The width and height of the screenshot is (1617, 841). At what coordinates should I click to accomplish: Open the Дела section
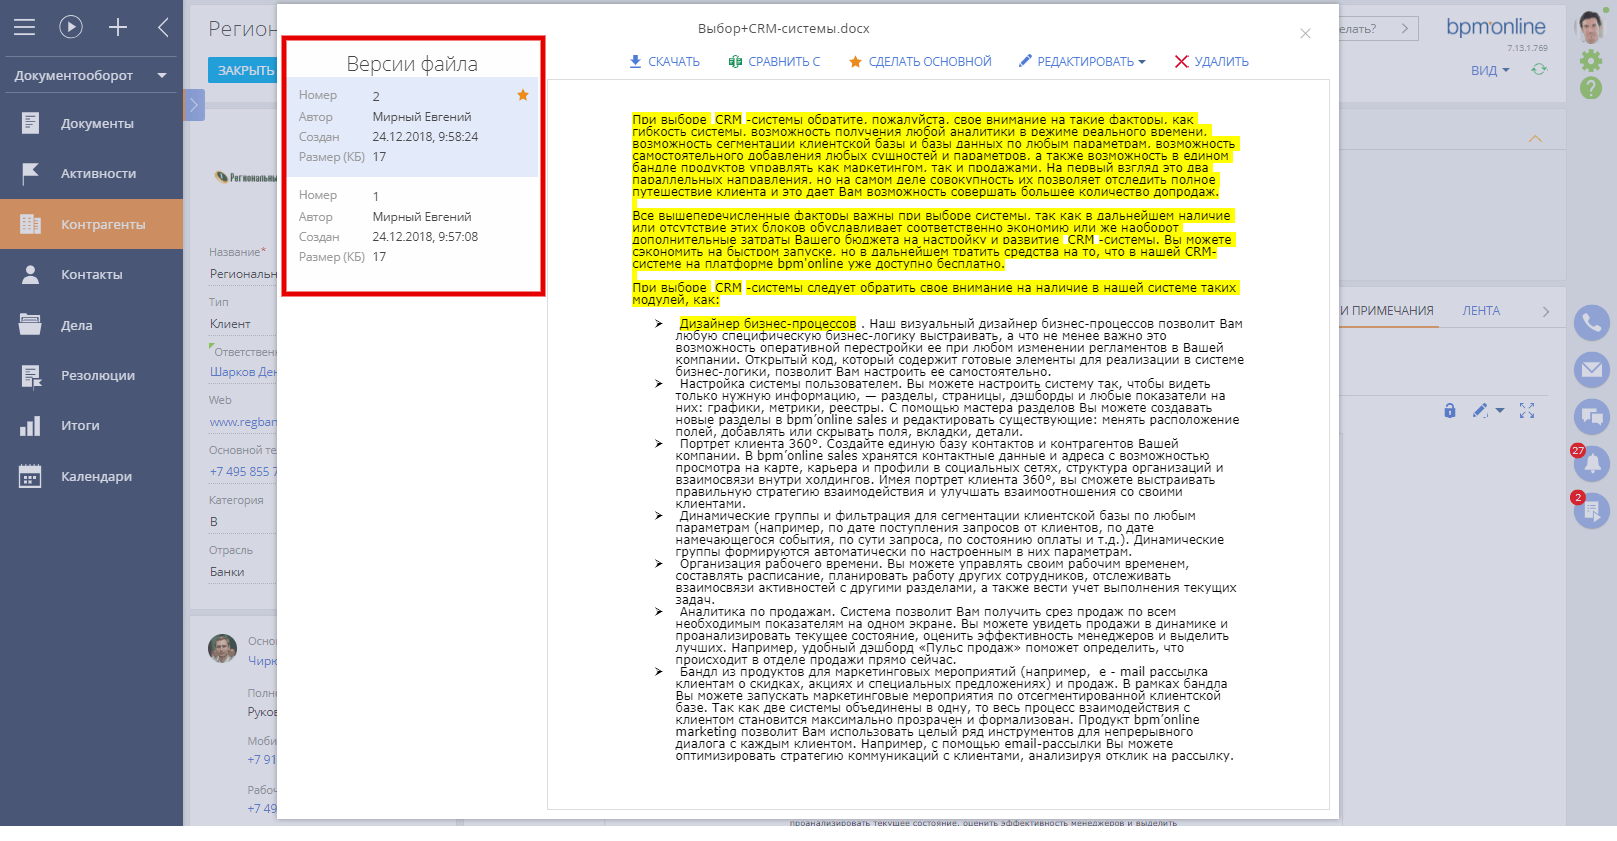tap(91, 325)
